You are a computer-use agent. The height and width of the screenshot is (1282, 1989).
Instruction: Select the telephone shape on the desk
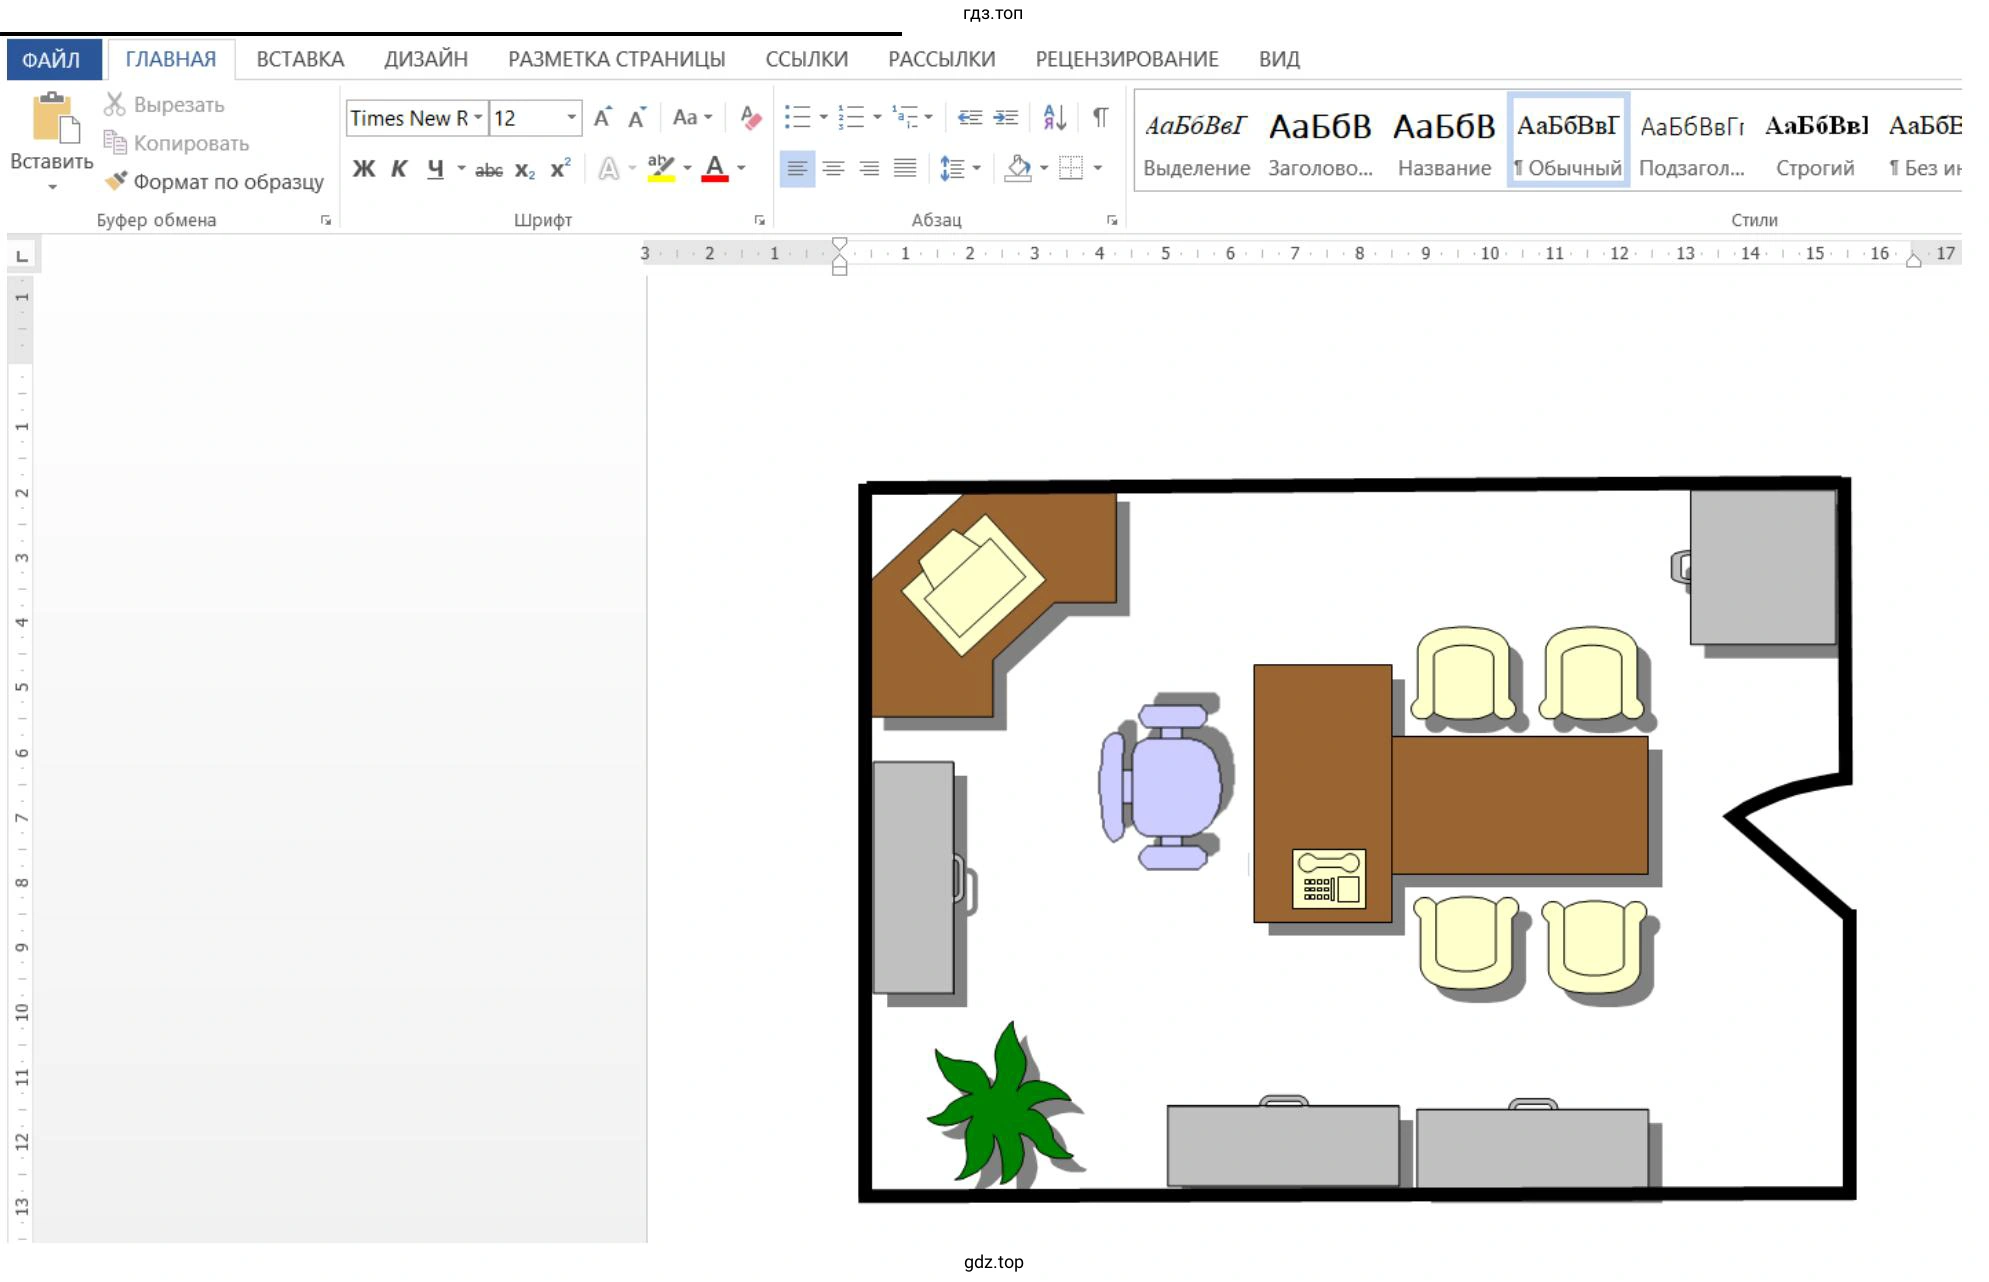click(1329, 879)
